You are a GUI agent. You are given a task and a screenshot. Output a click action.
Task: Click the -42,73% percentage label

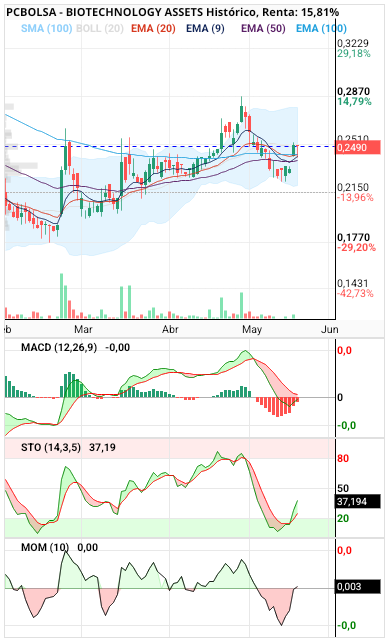355,293
